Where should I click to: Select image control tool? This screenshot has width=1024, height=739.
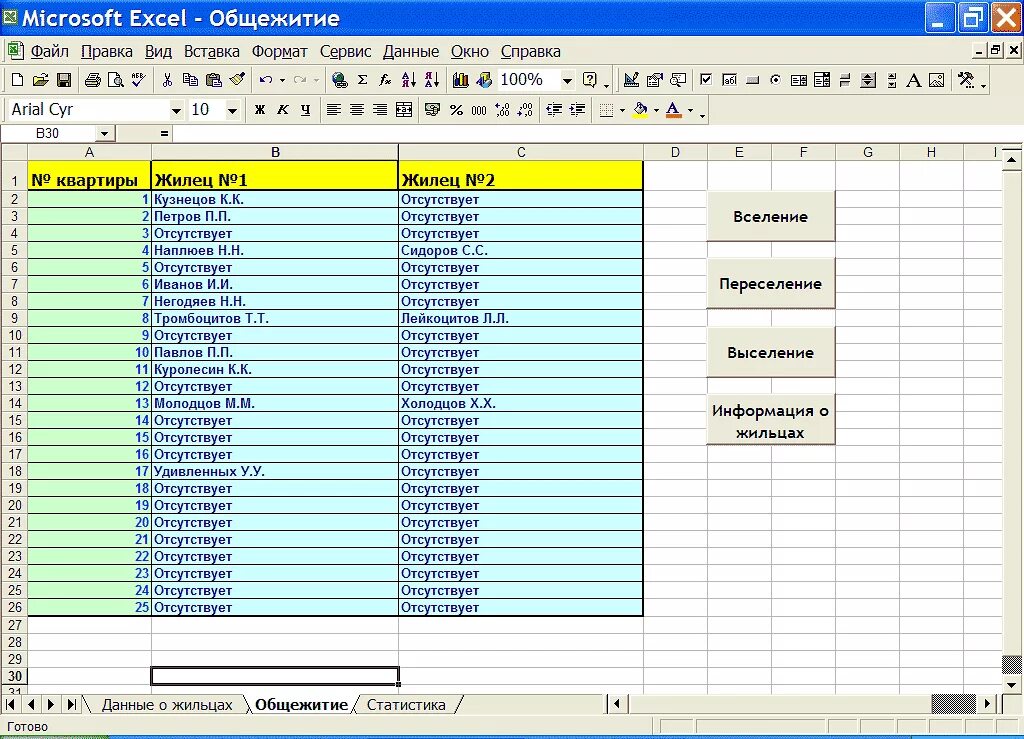(x=936, y=80)
